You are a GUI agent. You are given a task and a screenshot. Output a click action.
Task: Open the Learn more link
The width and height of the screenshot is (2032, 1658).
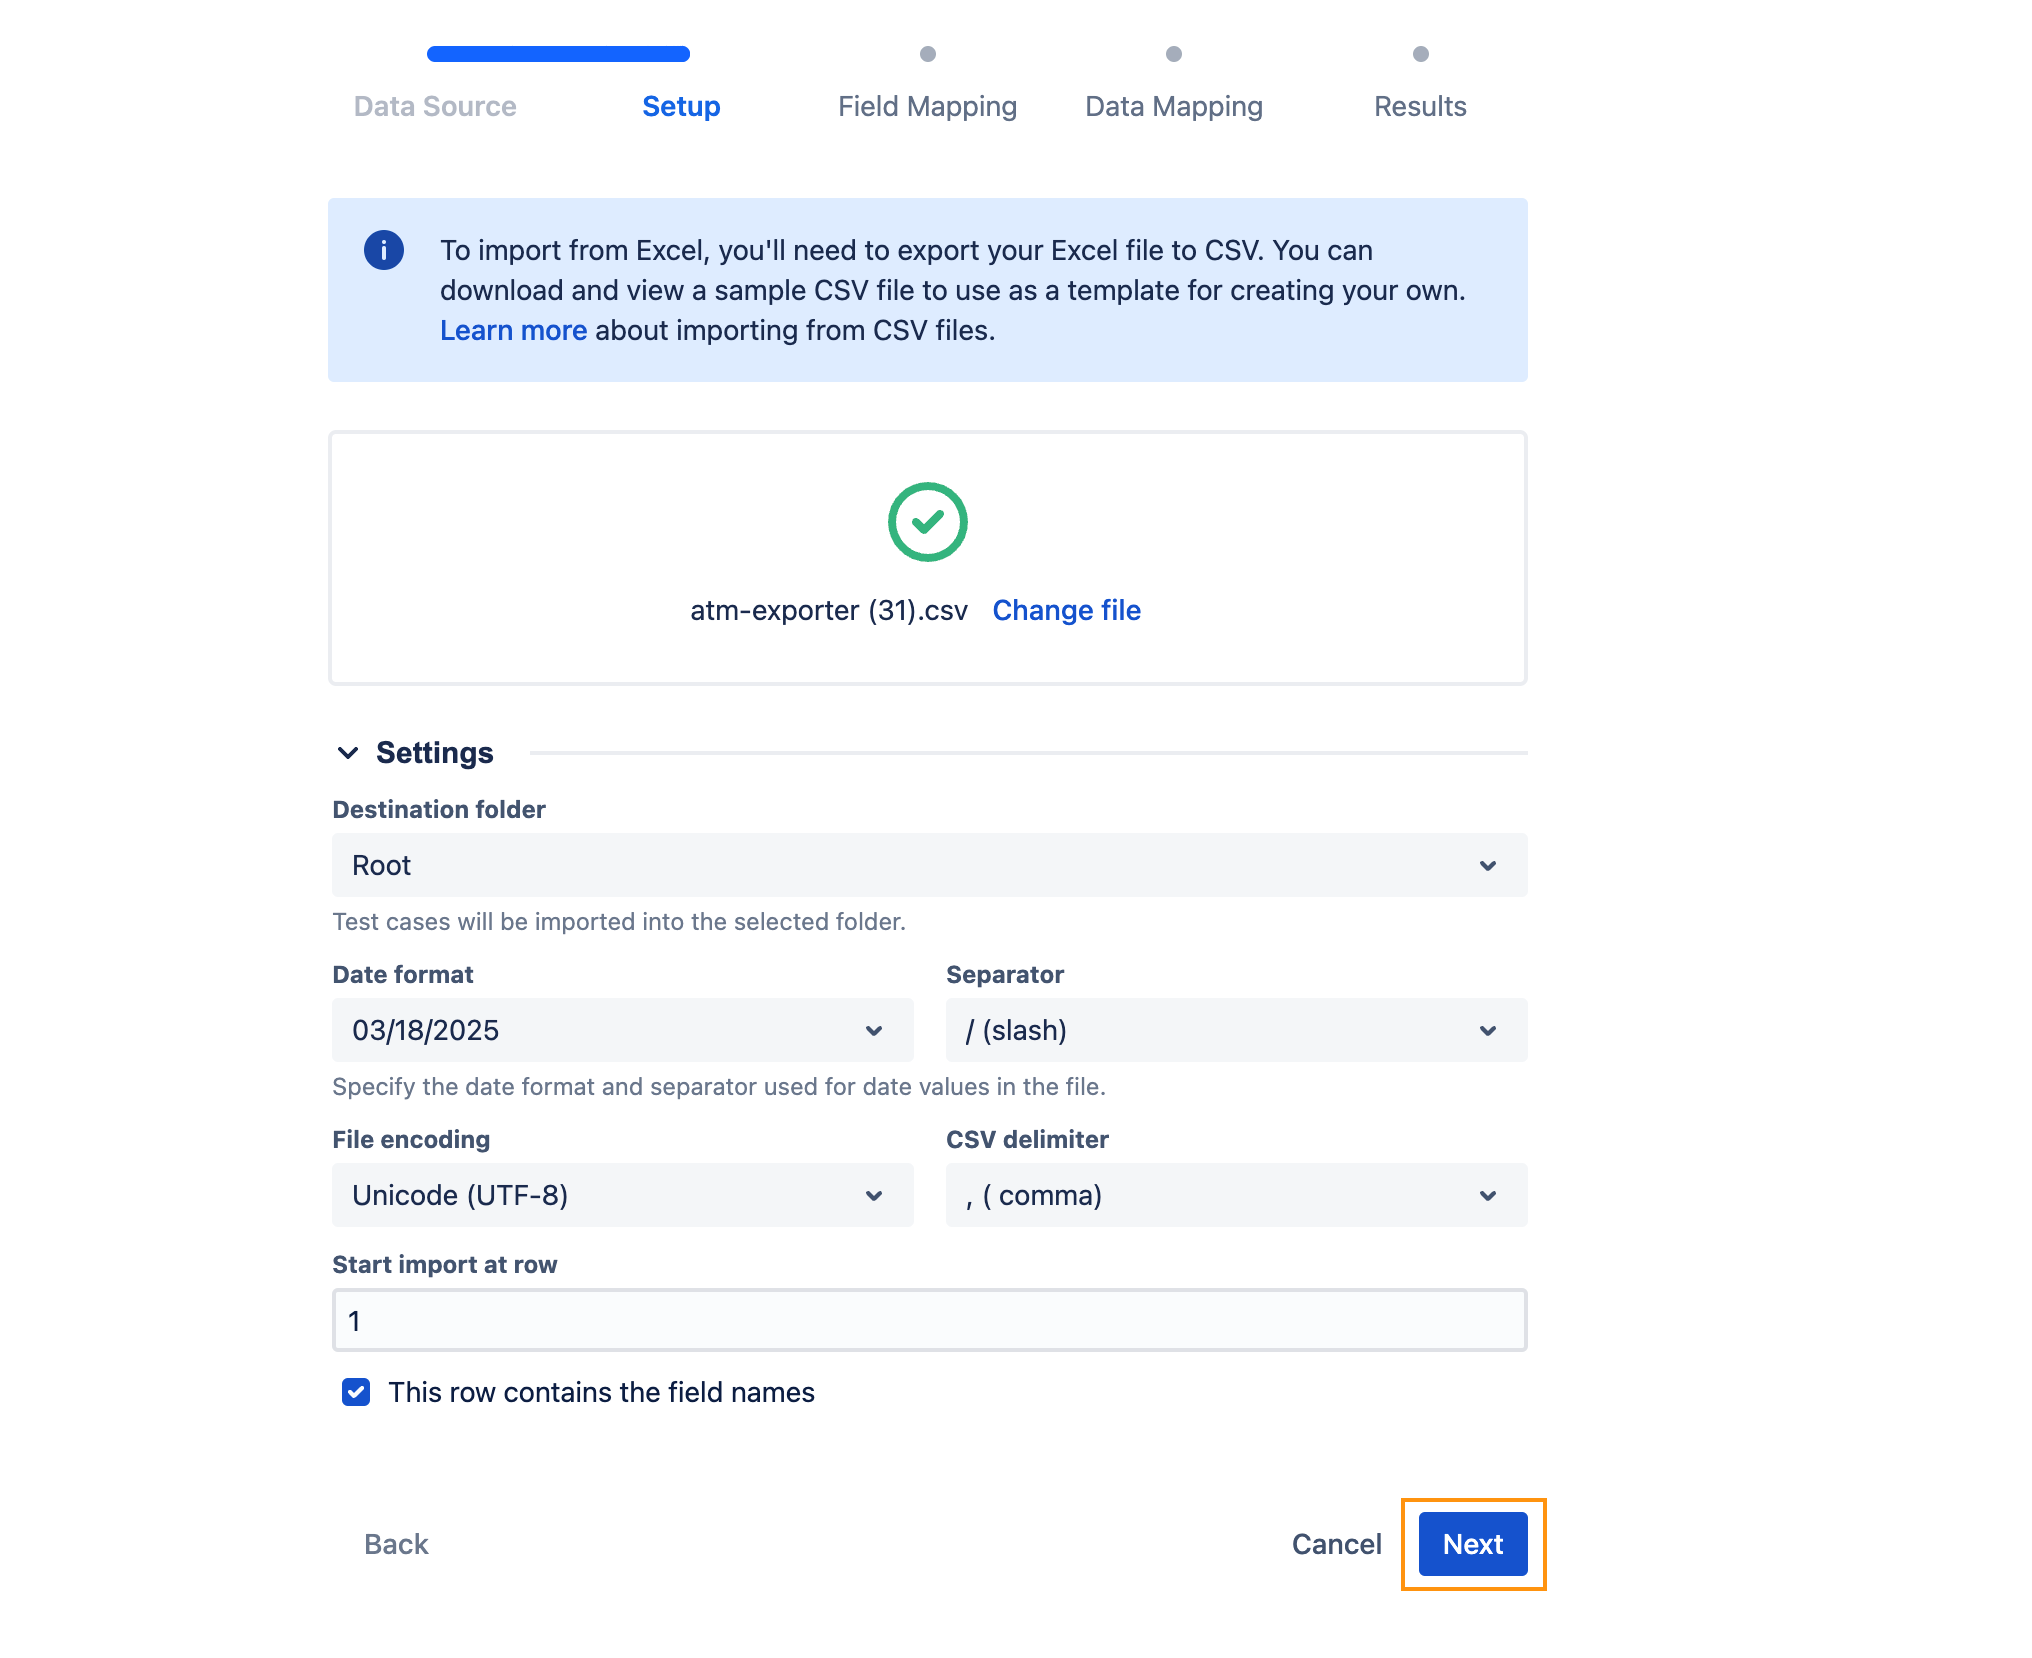[x=513, y=330]
